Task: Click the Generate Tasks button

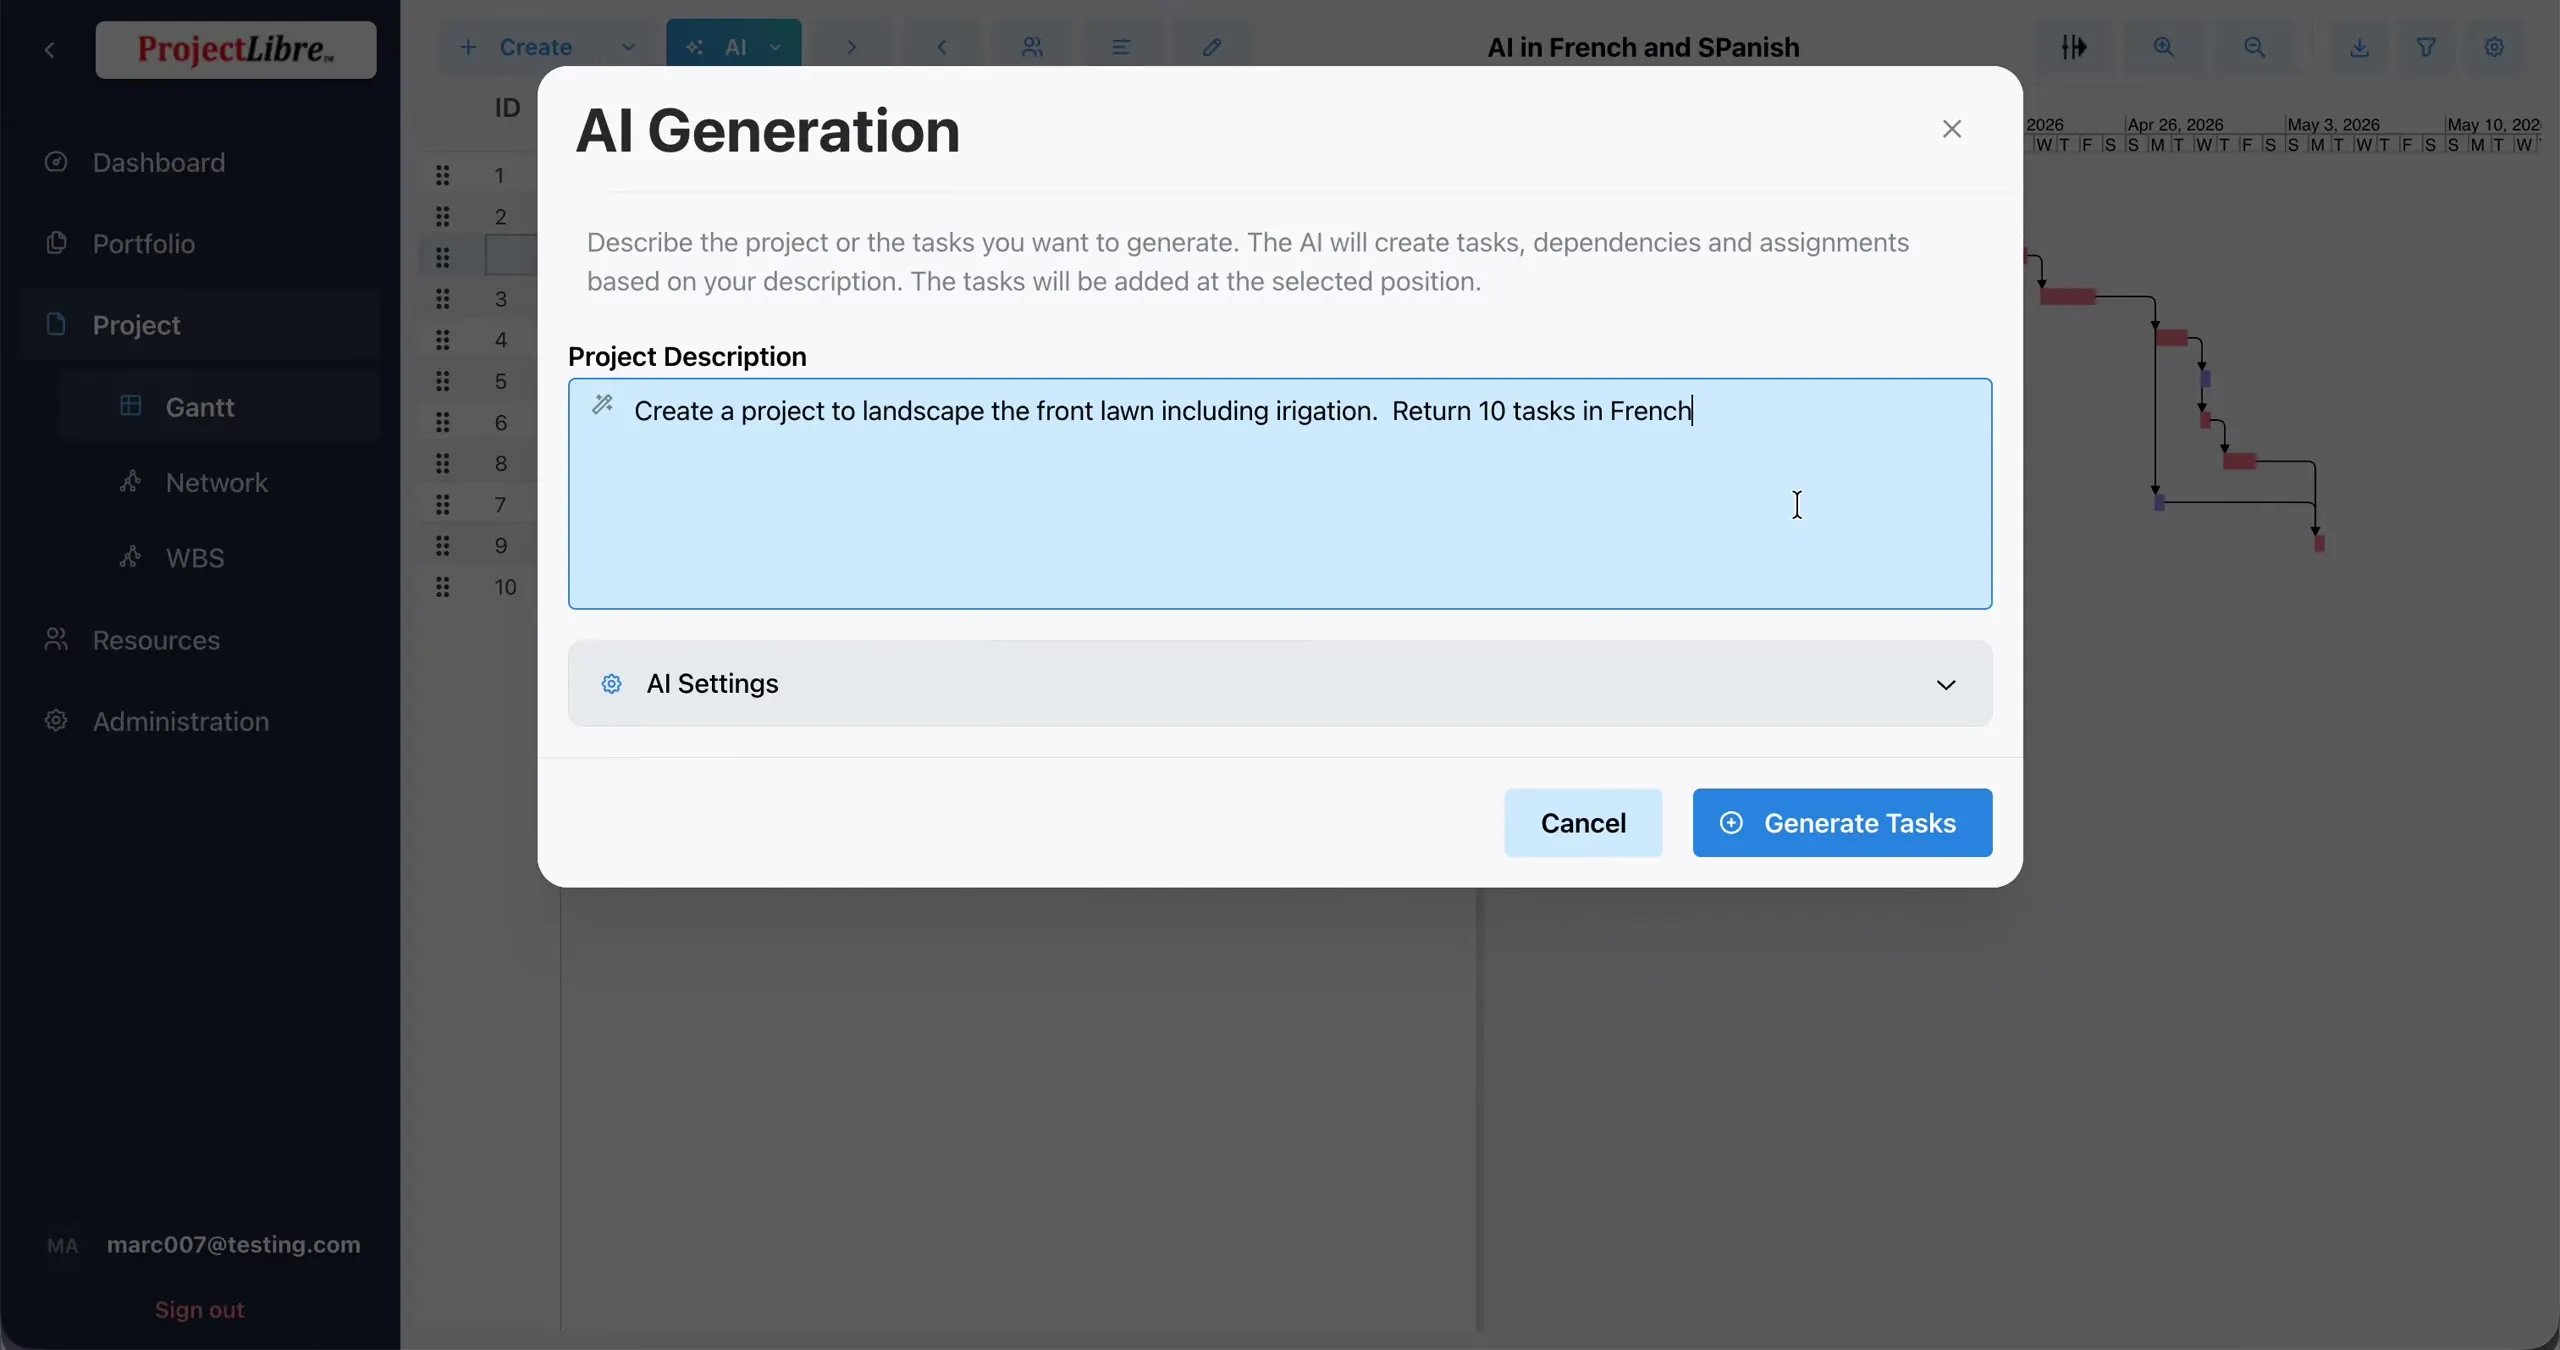Action: 1842,823
